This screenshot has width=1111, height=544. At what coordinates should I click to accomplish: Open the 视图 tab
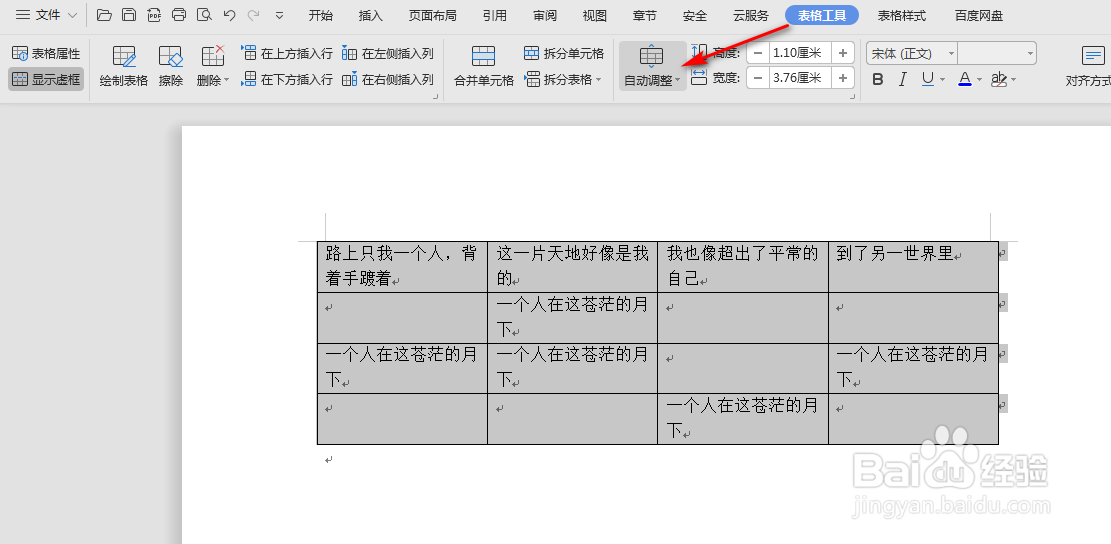[594, 16]
